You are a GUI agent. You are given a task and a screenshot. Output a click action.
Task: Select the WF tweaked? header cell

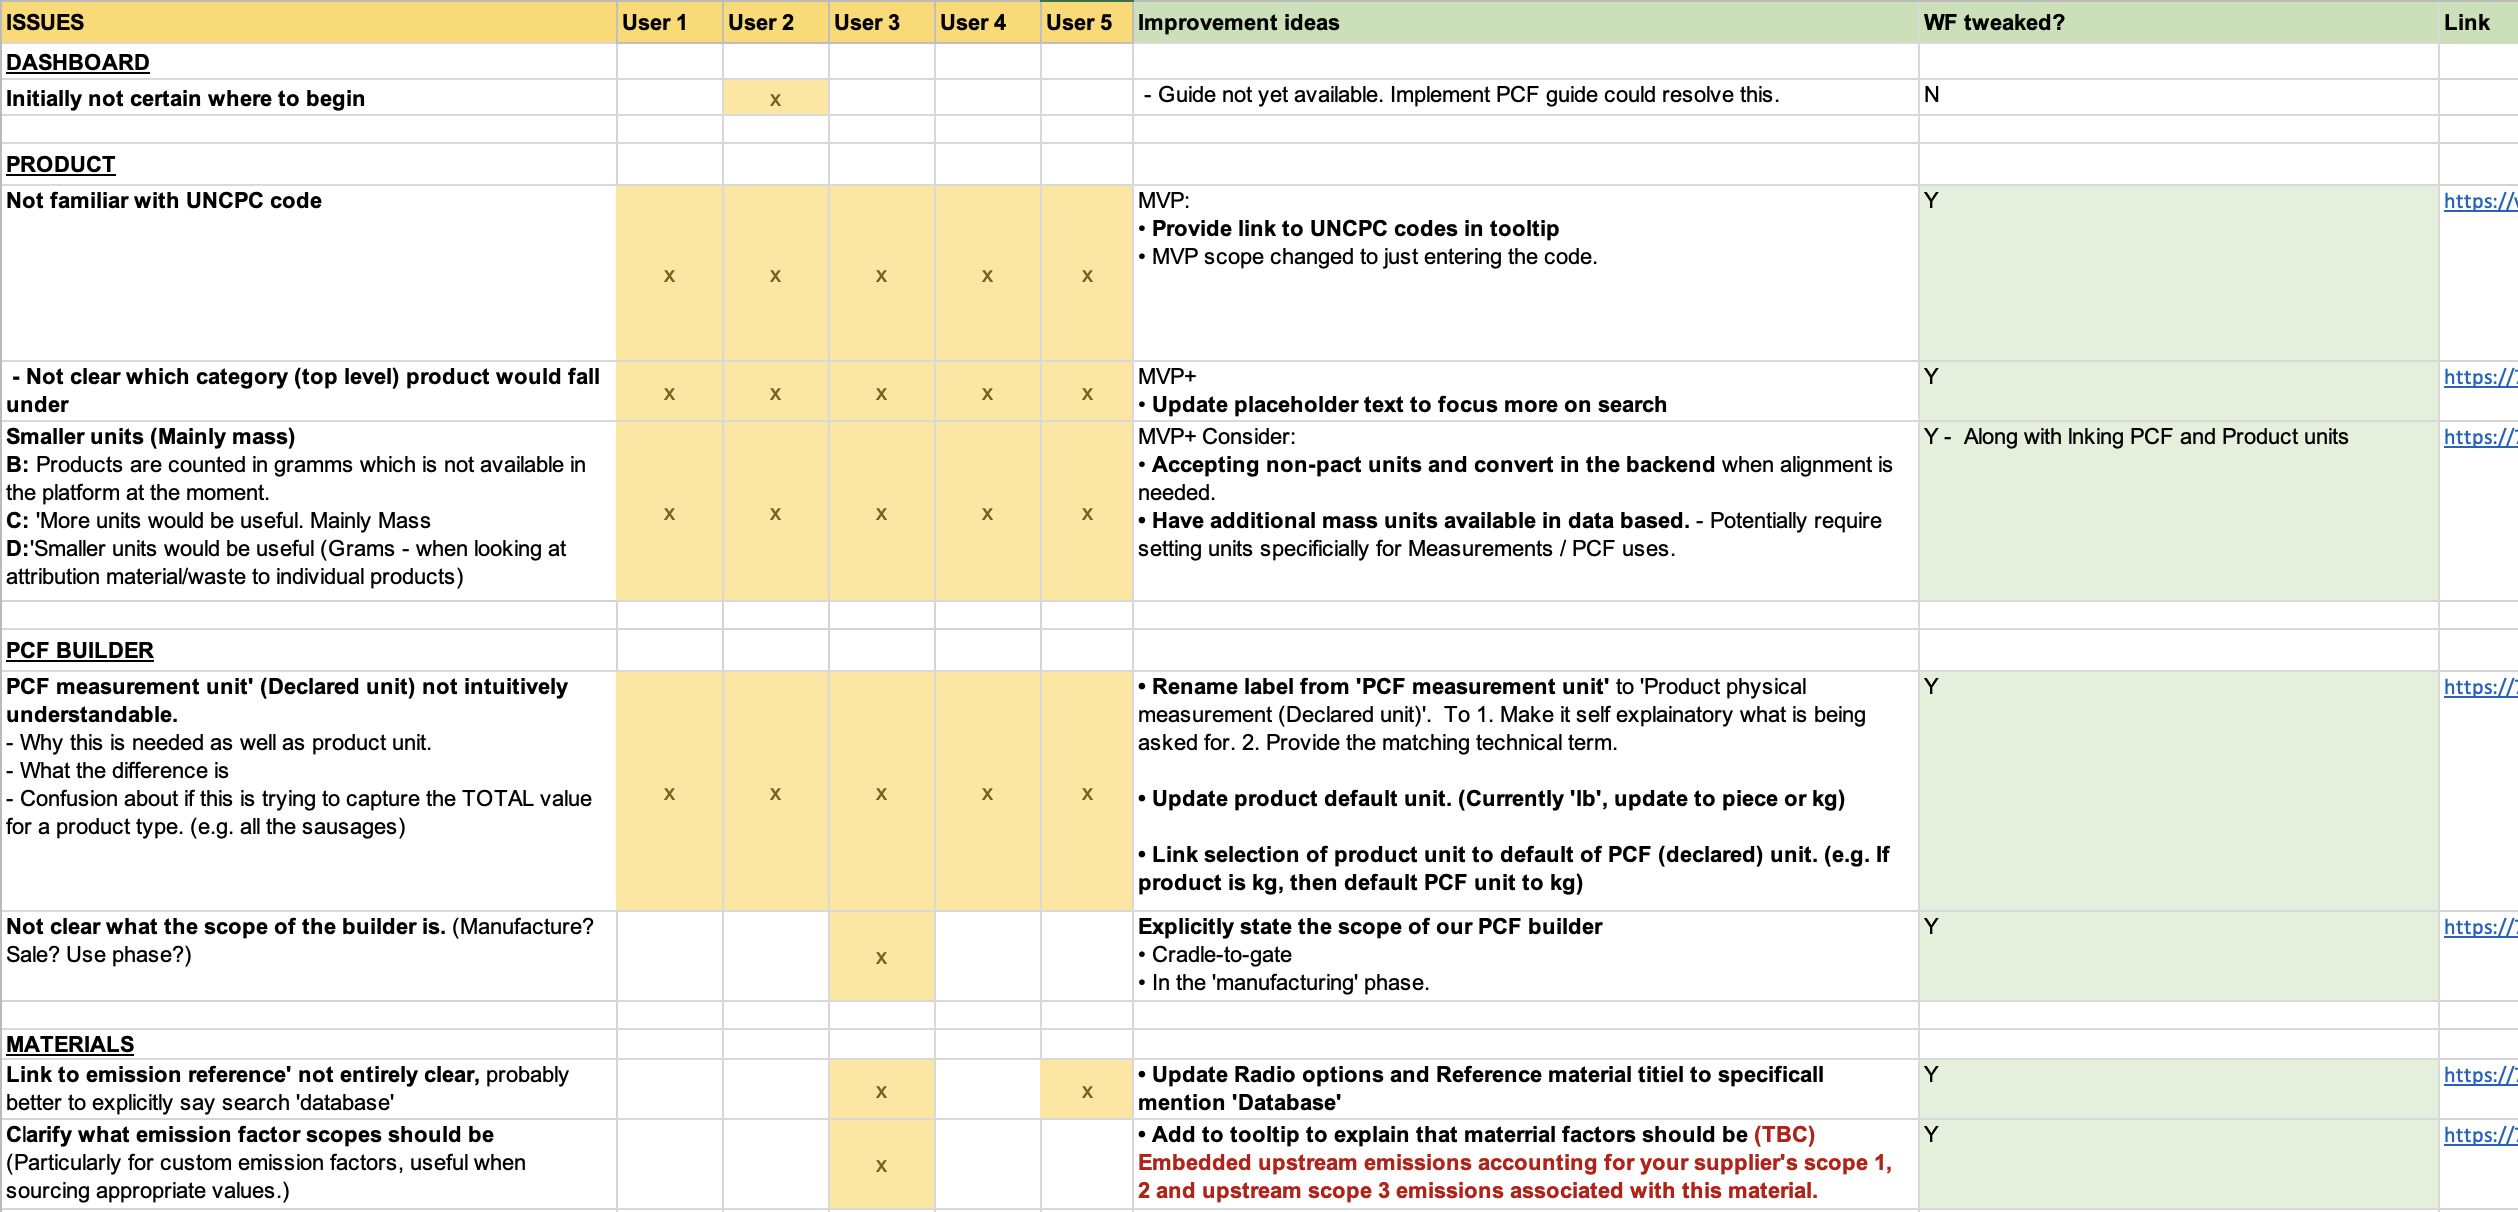point(2178,22)
